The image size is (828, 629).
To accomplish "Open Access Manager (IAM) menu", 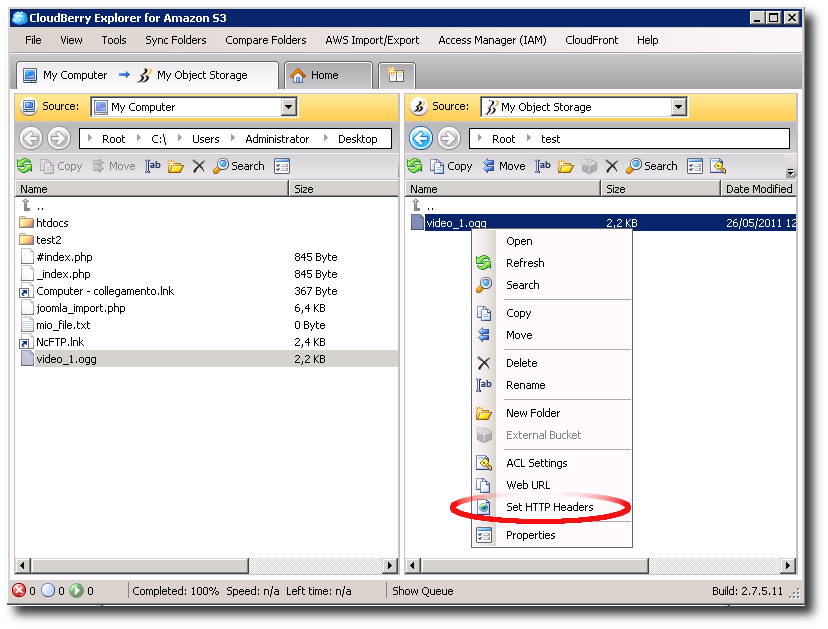I will pyautogui.click(x=492, y=40).
